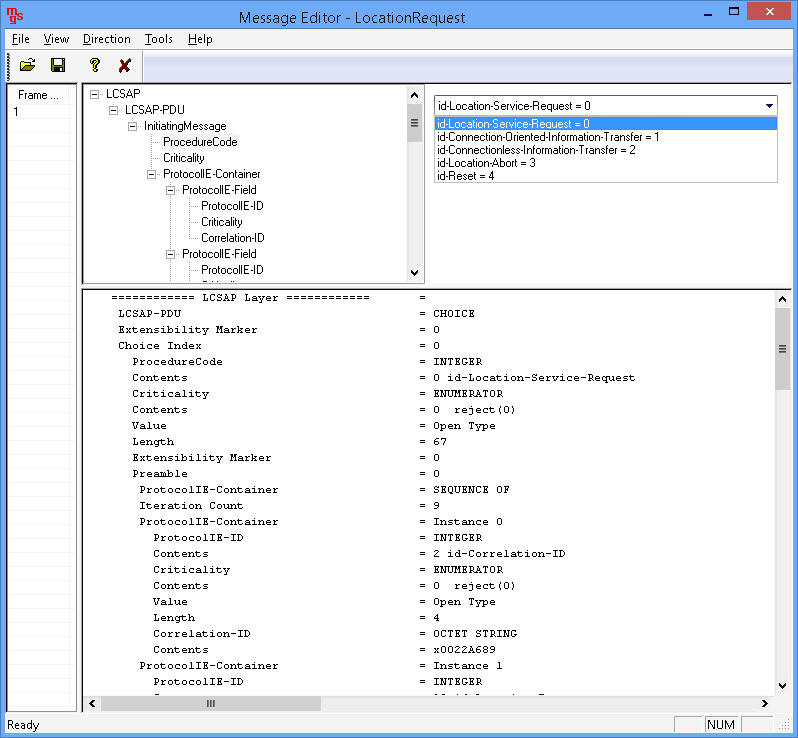Click the value x0022A689 in decode
Viewport: 798px width, 738px height.
click(464, 650)
